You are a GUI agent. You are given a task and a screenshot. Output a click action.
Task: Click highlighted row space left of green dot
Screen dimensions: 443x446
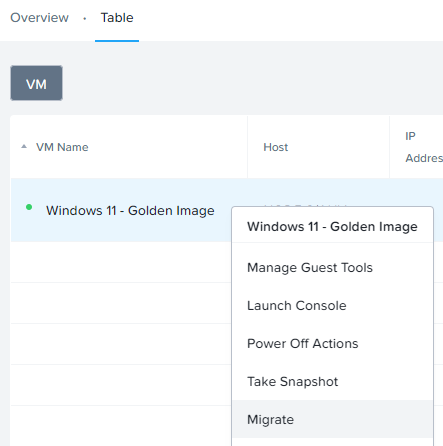18,210
